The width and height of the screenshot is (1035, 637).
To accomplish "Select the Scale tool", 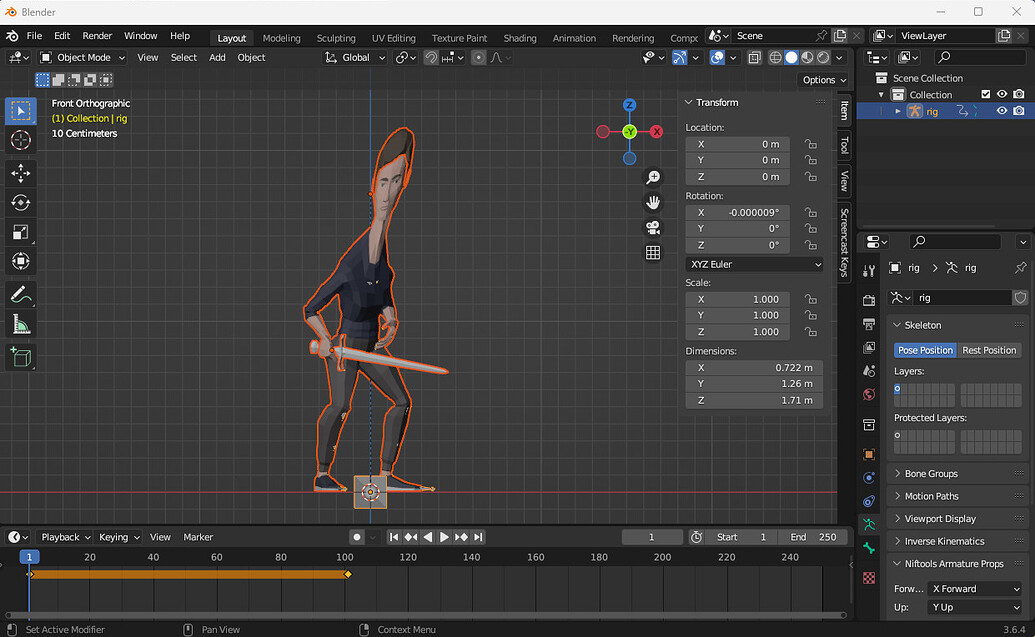I will [20, 232].
